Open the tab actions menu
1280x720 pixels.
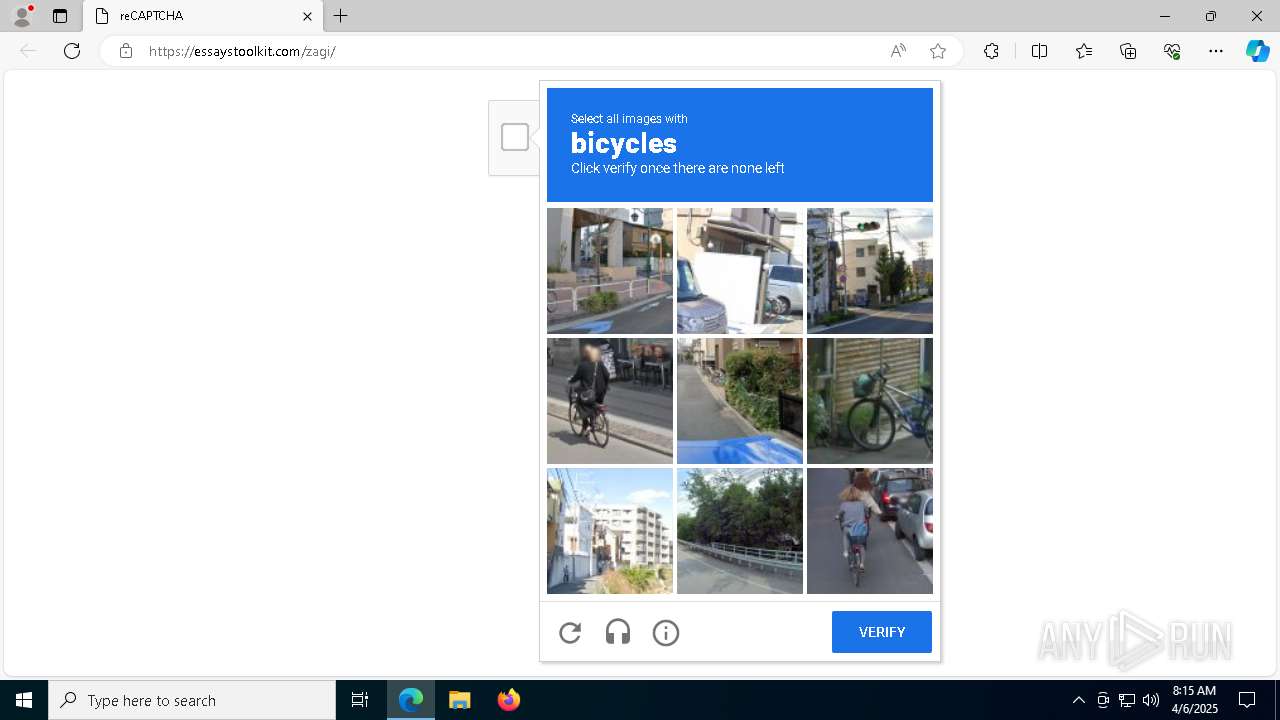click(60, 16)
